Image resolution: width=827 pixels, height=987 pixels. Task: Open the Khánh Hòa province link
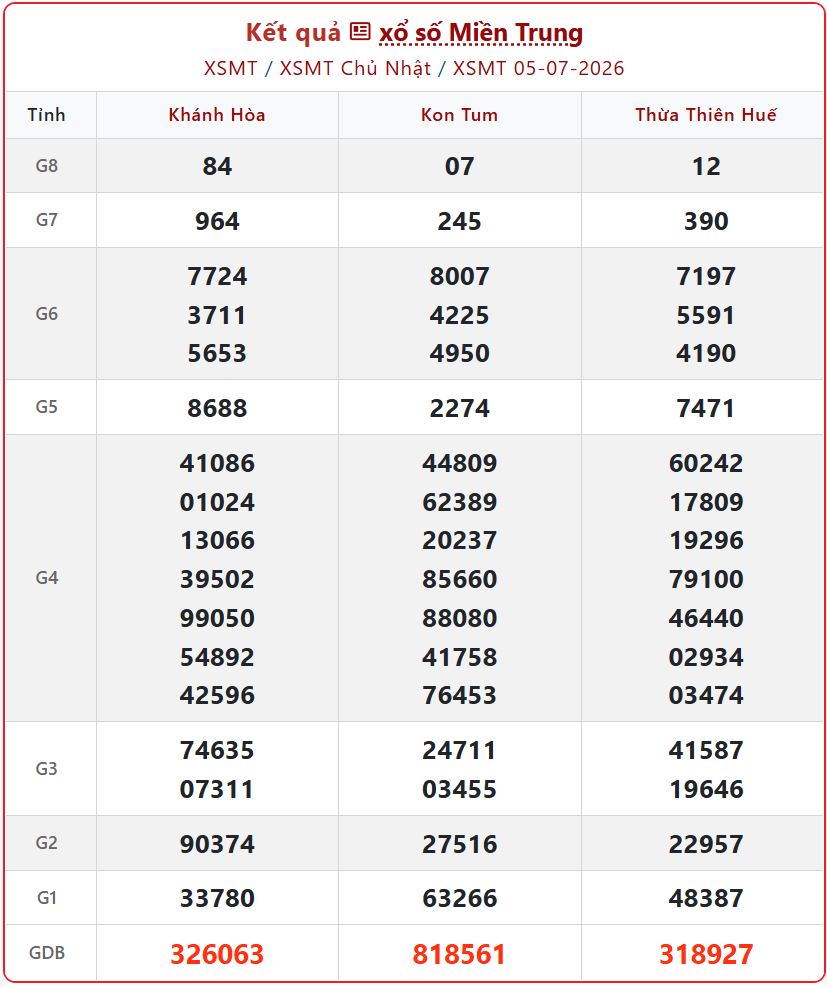(x=217, y=115)
